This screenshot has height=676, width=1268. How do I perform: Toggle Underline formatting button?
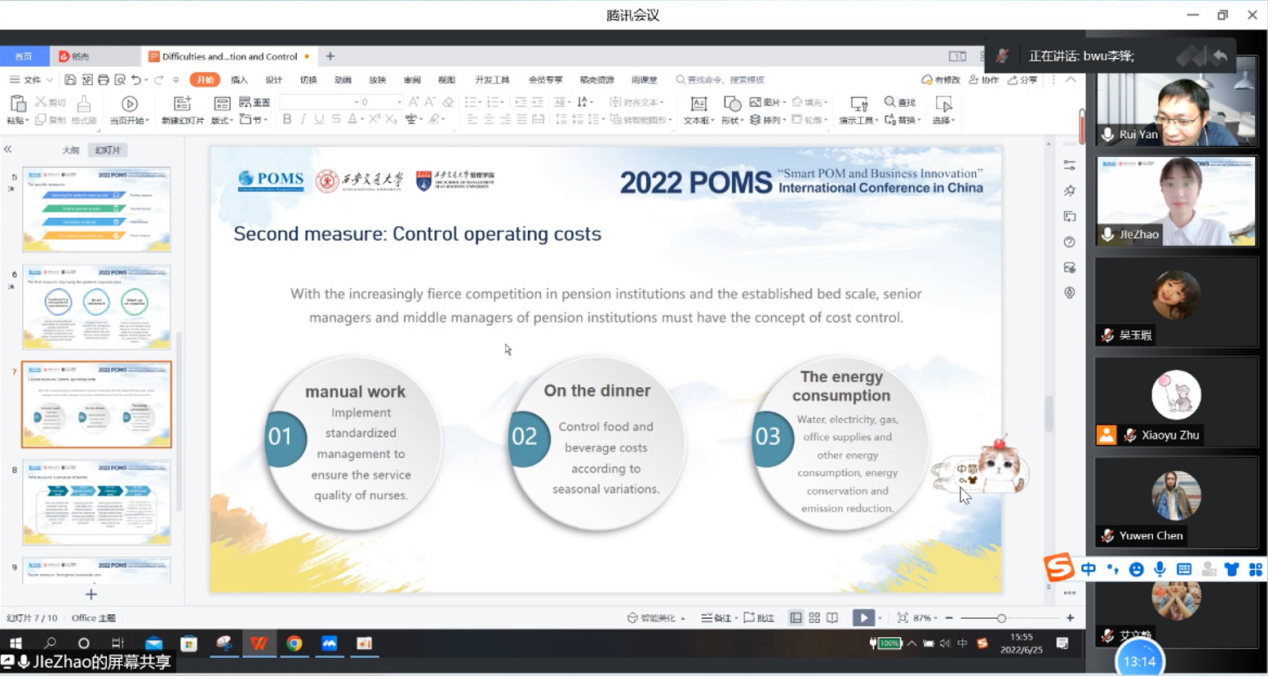319,119
